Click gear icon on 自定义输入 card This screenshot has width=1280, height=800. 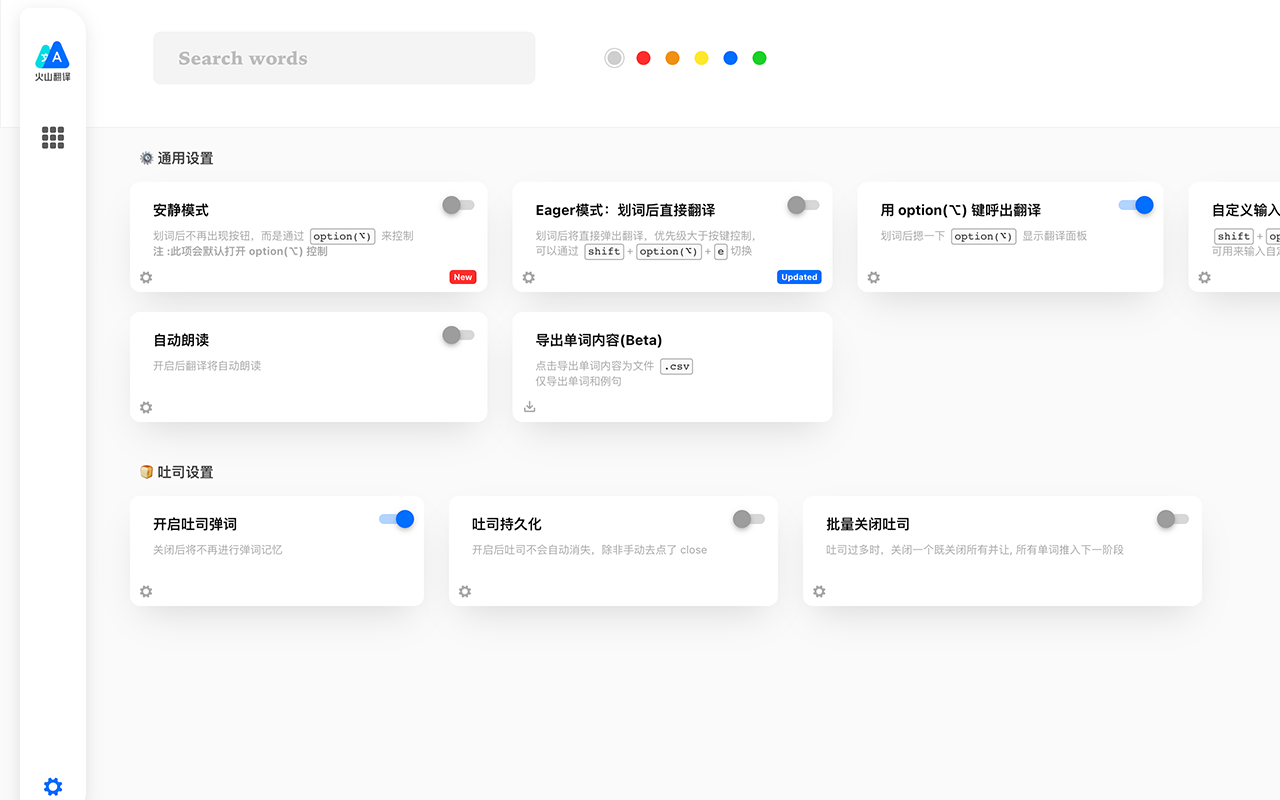[x=1205, y=277]
